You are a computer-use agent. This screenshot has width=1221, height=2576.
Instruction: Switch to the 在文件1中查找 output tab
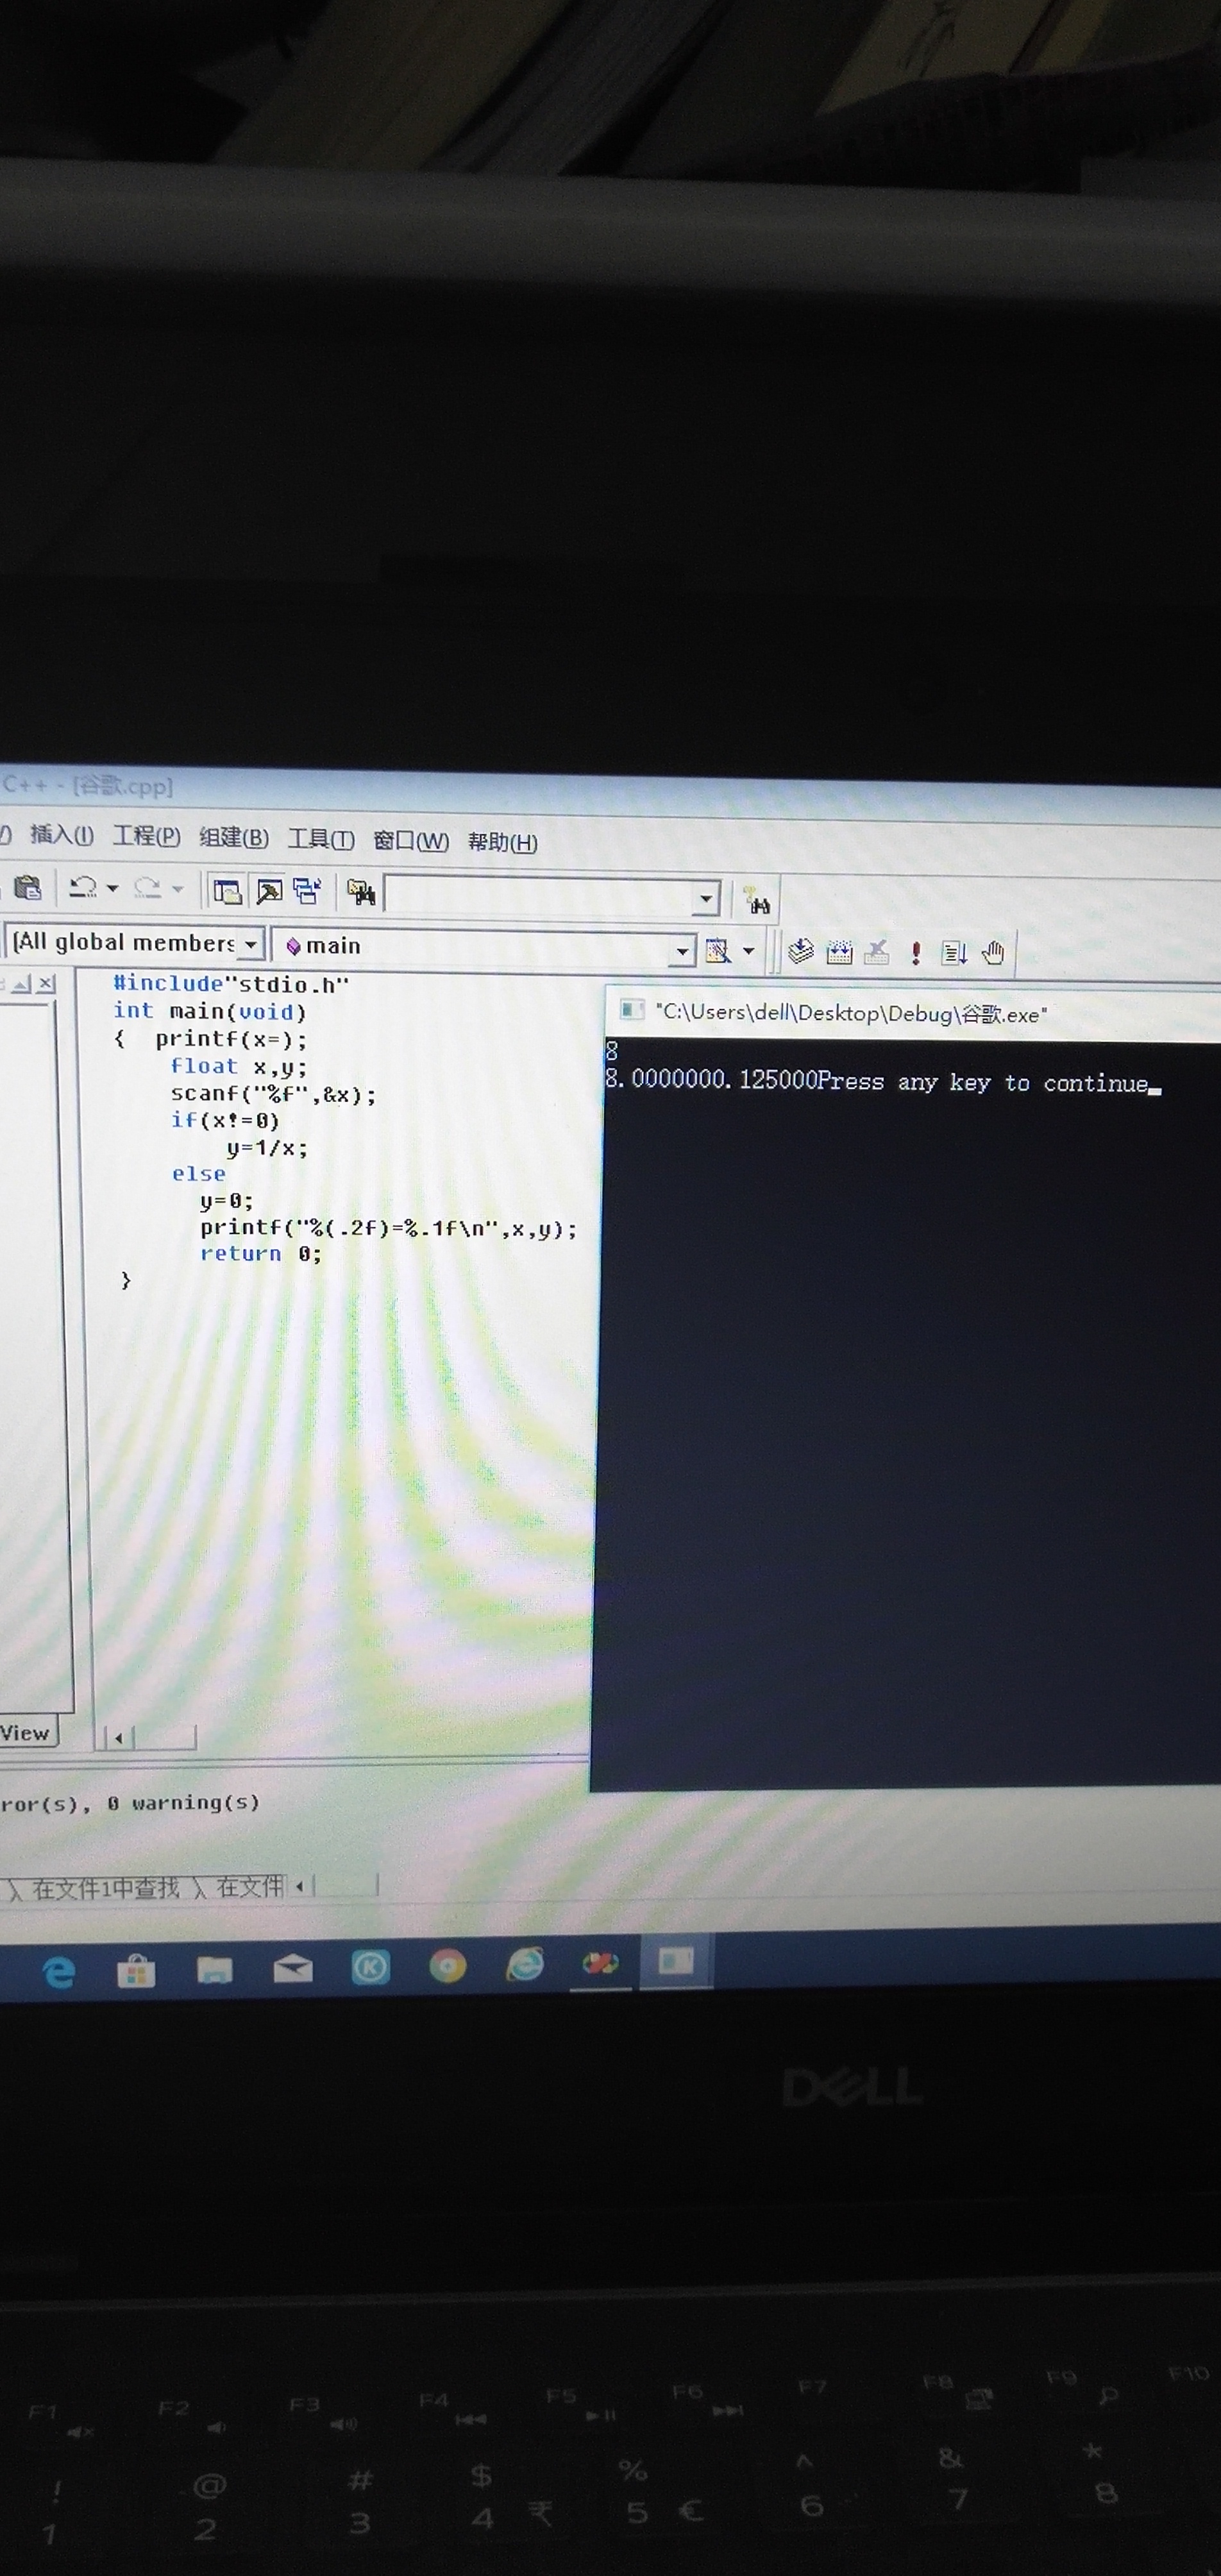tap(106, 1888)
